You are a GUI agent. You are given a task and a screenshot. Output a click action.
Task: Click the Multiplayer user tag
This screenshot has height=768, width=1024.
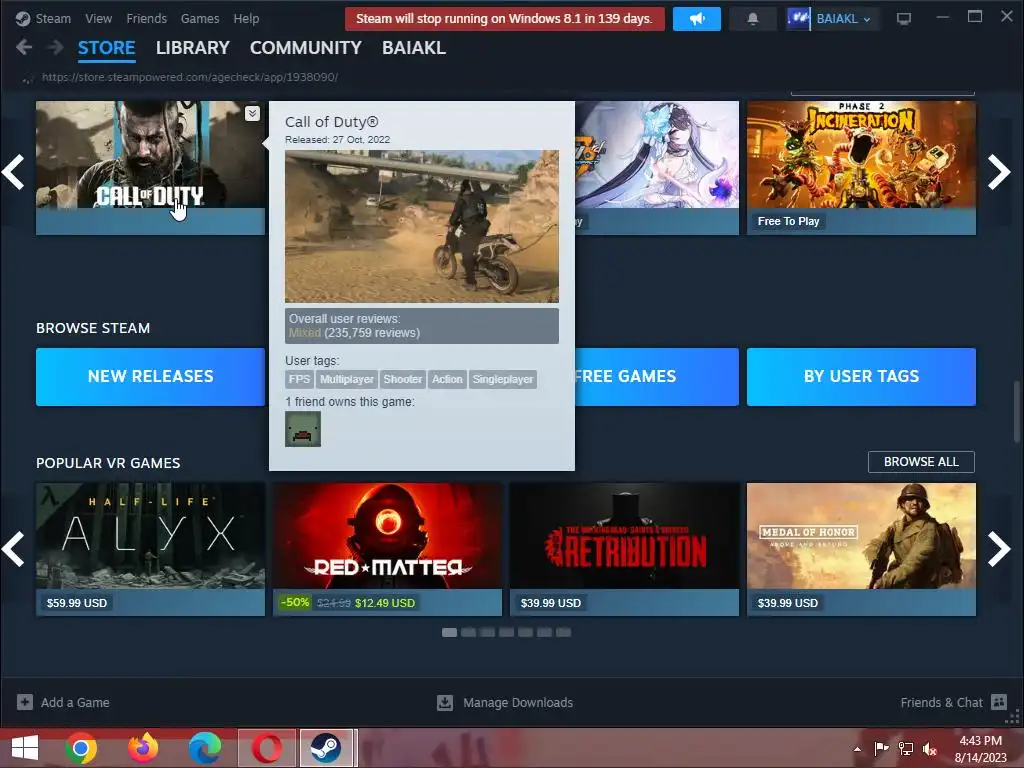coord(347,379)
